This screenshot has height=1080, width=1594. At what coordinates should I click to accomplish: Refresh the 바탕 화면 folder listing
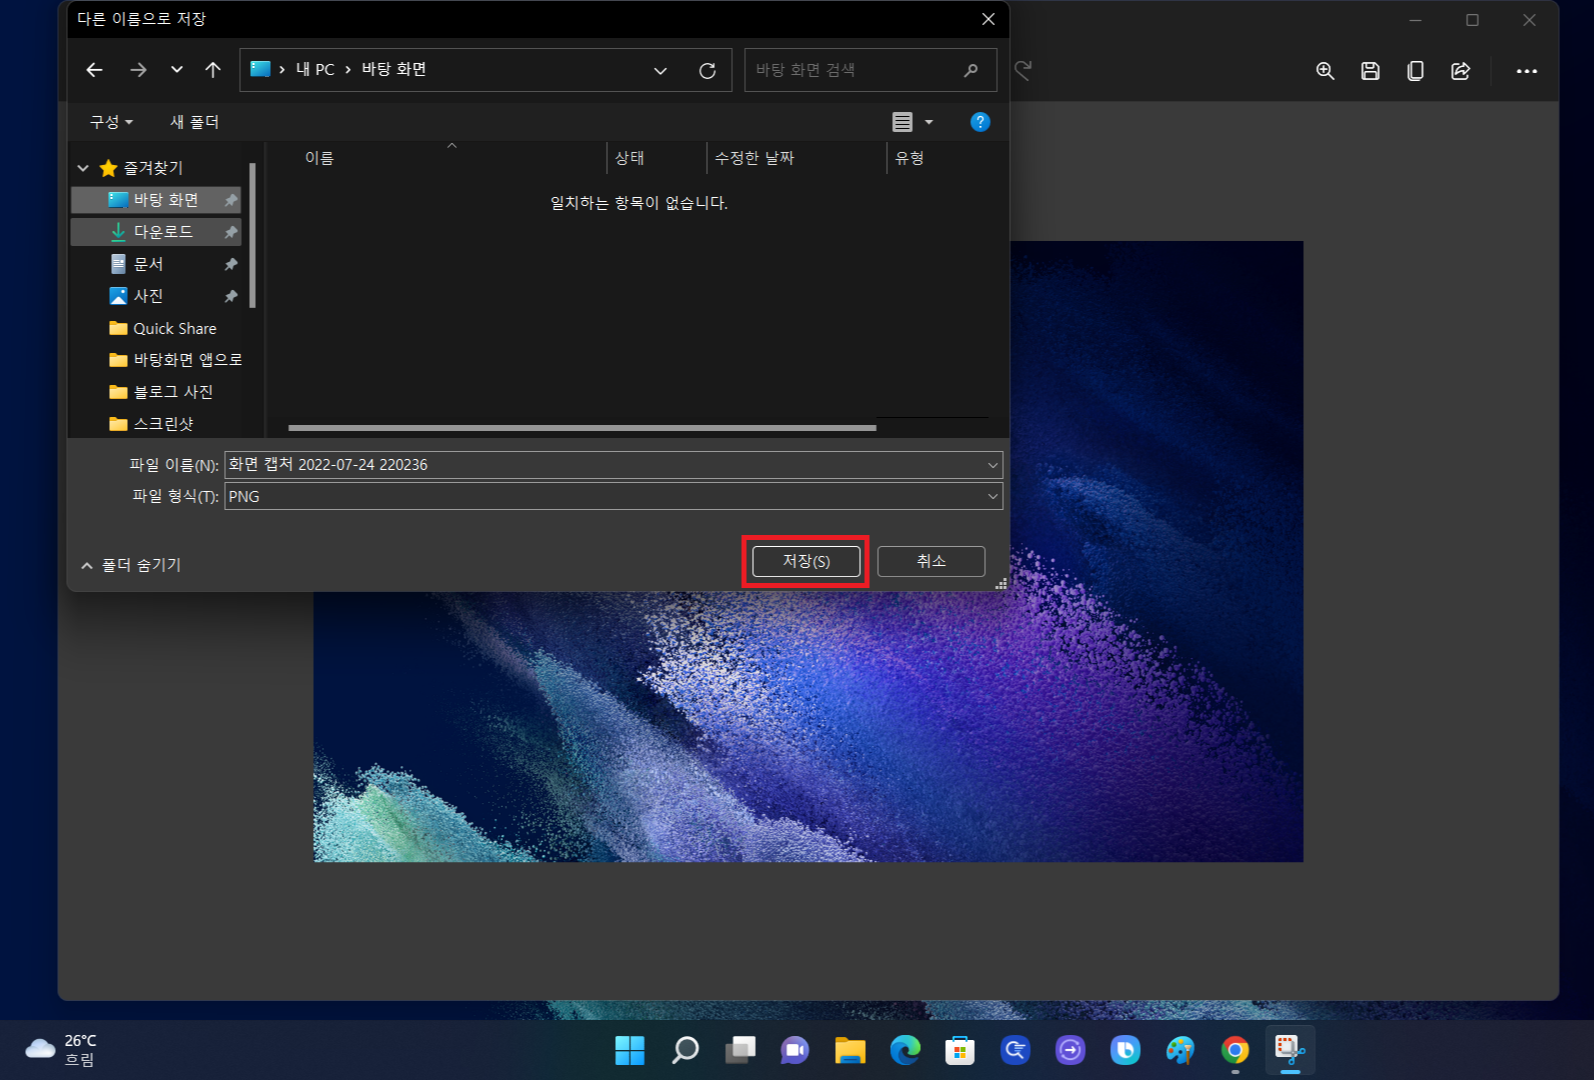pos(707,70)
